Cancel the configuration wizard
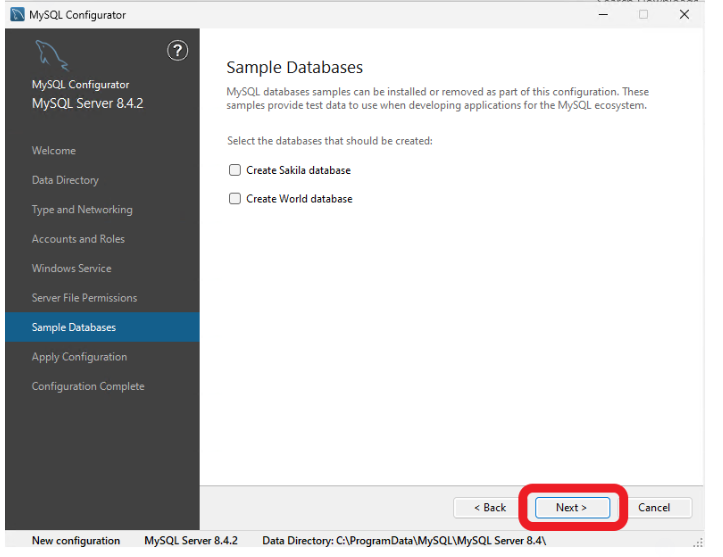 pyautogui.click(x=654, y=507)
